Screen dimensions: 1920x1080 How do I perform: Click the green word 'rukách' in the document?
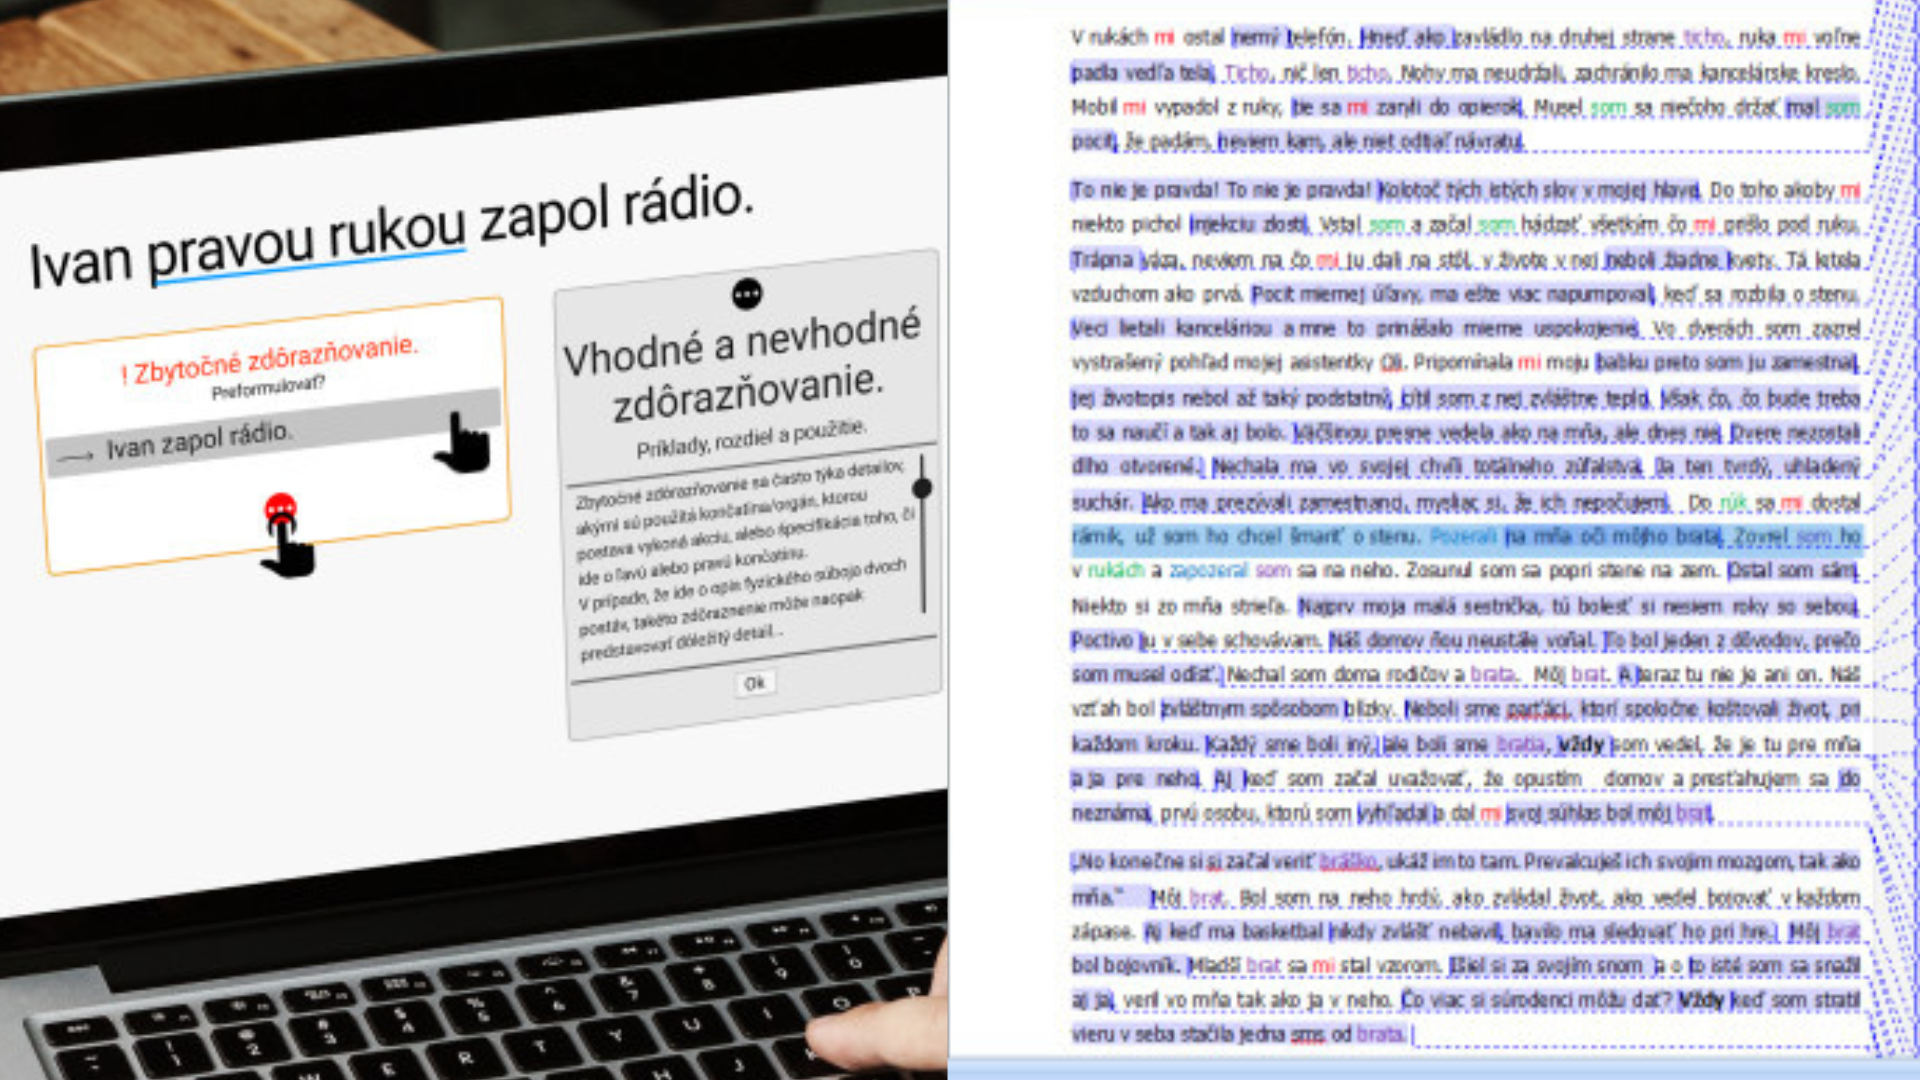1115,570
